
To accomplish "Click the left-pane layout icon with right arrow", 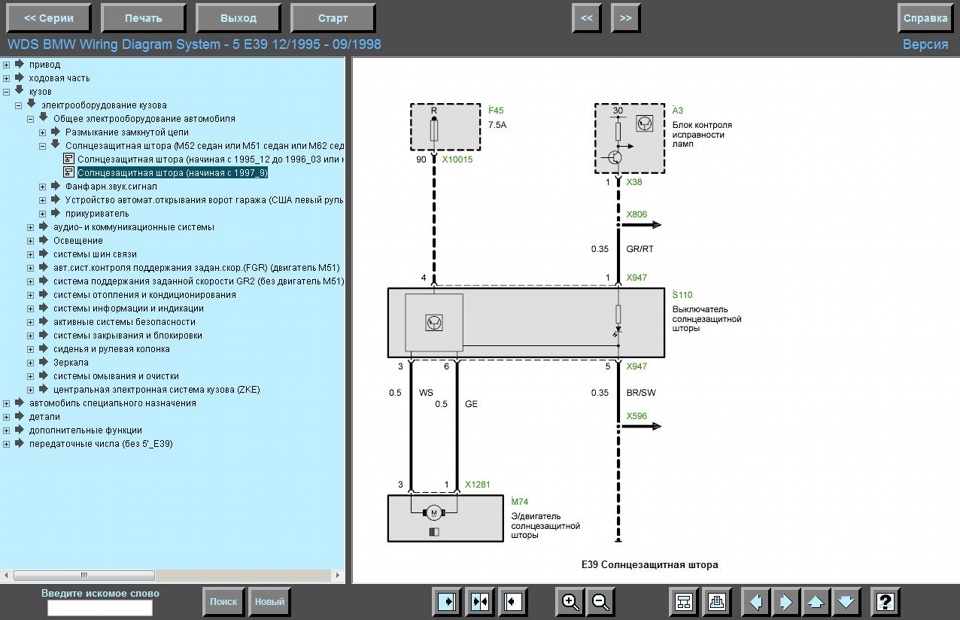I will point(447,602).
